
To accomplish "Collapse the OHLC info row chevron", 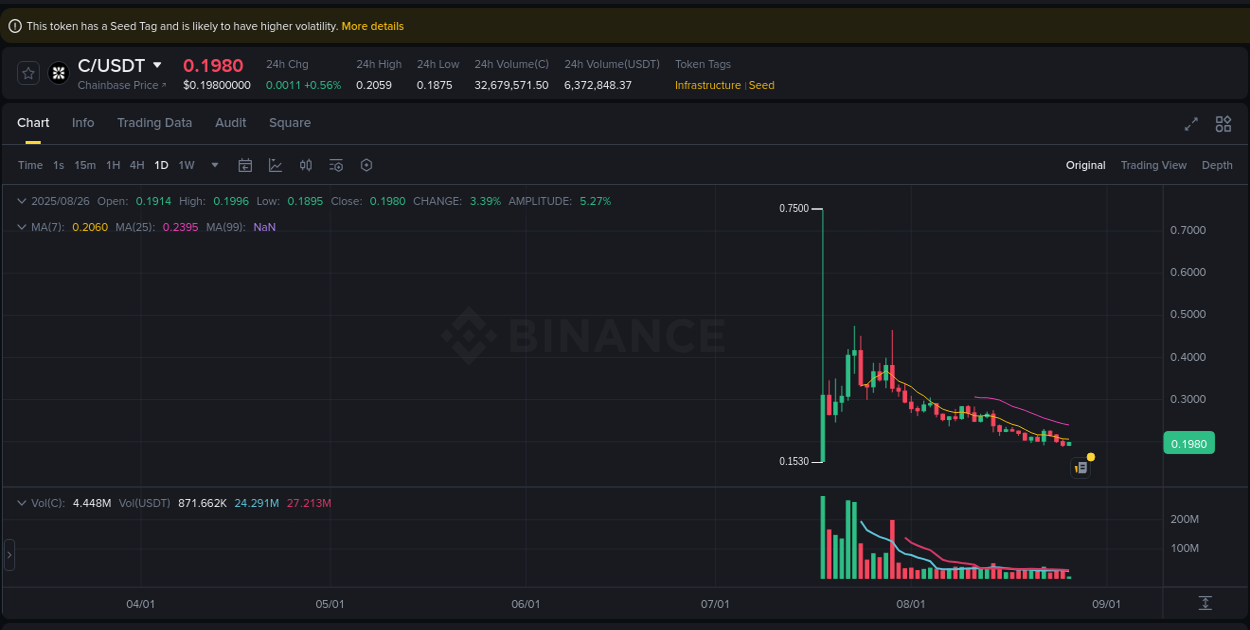I will tap(21, 201).
